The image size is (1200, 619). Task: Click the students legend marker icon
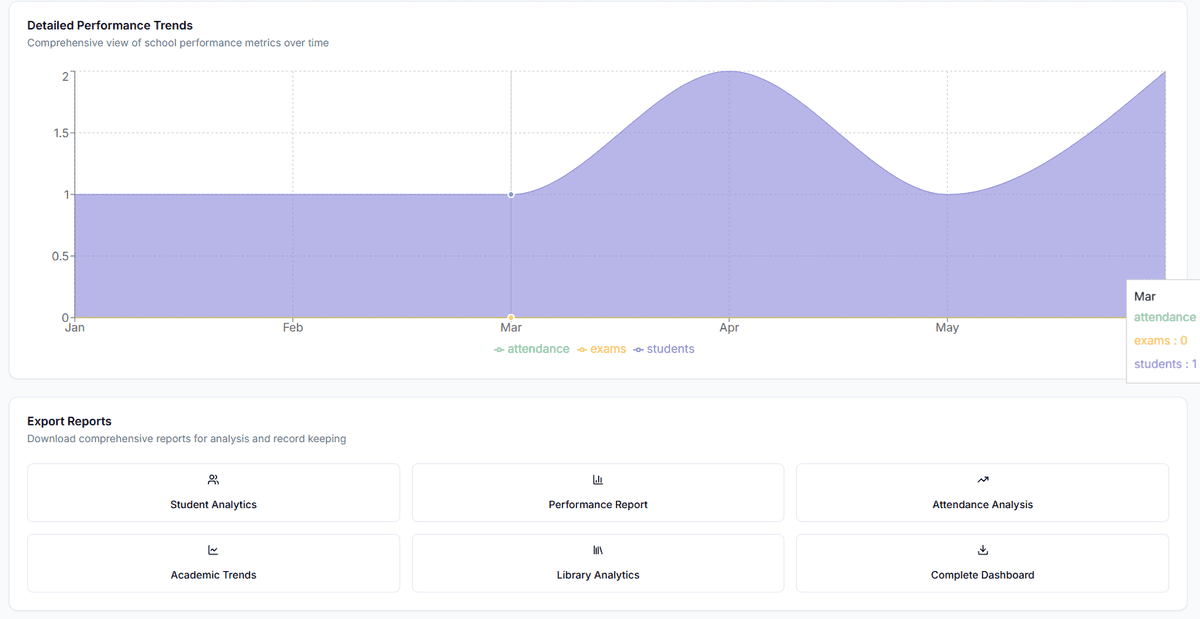637,348
